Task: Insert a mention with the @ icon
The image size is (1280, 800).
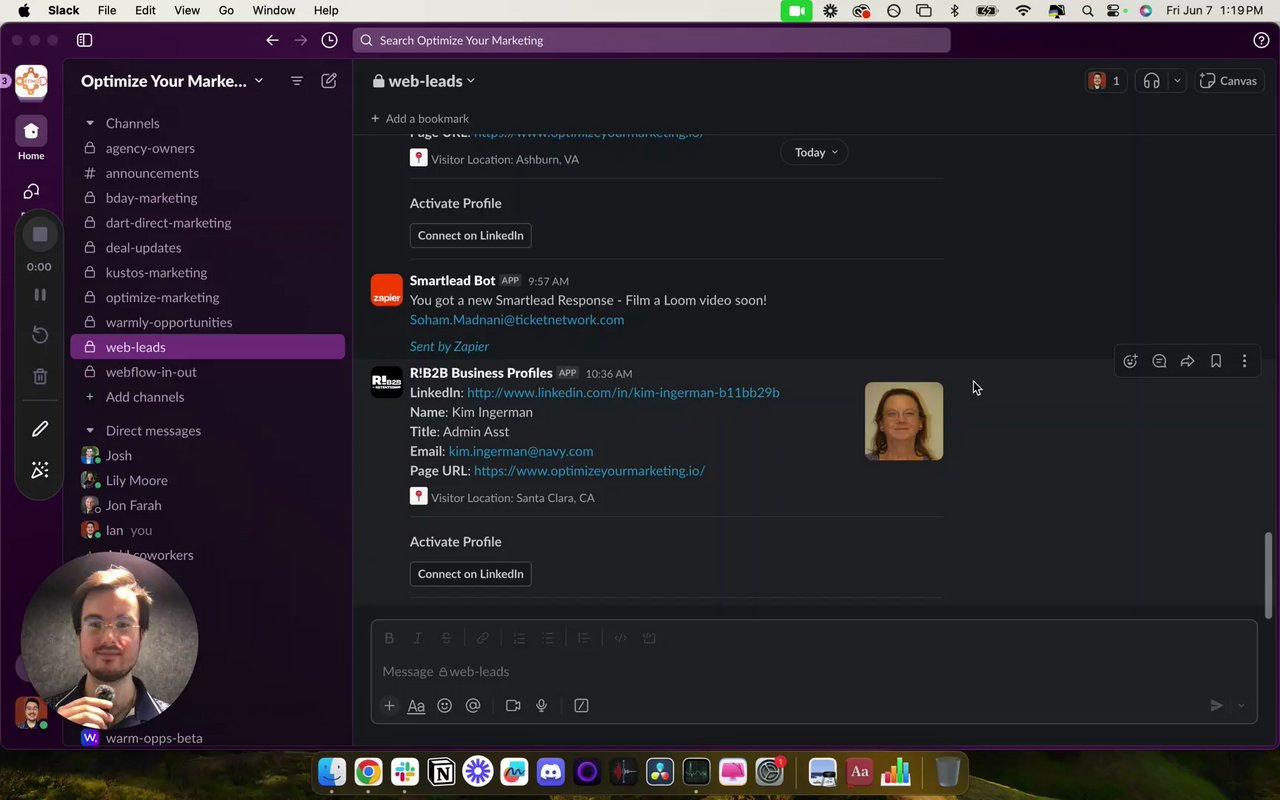Action: click(473, 705)
